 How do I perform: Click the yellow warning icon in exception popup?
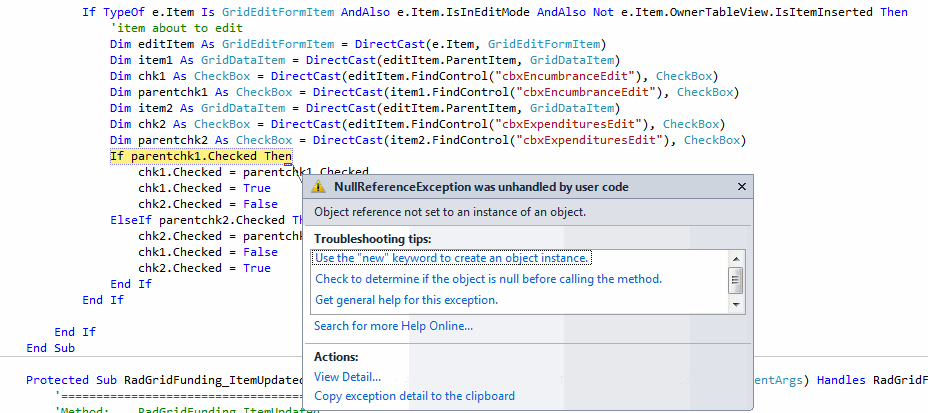click(318, 187)
